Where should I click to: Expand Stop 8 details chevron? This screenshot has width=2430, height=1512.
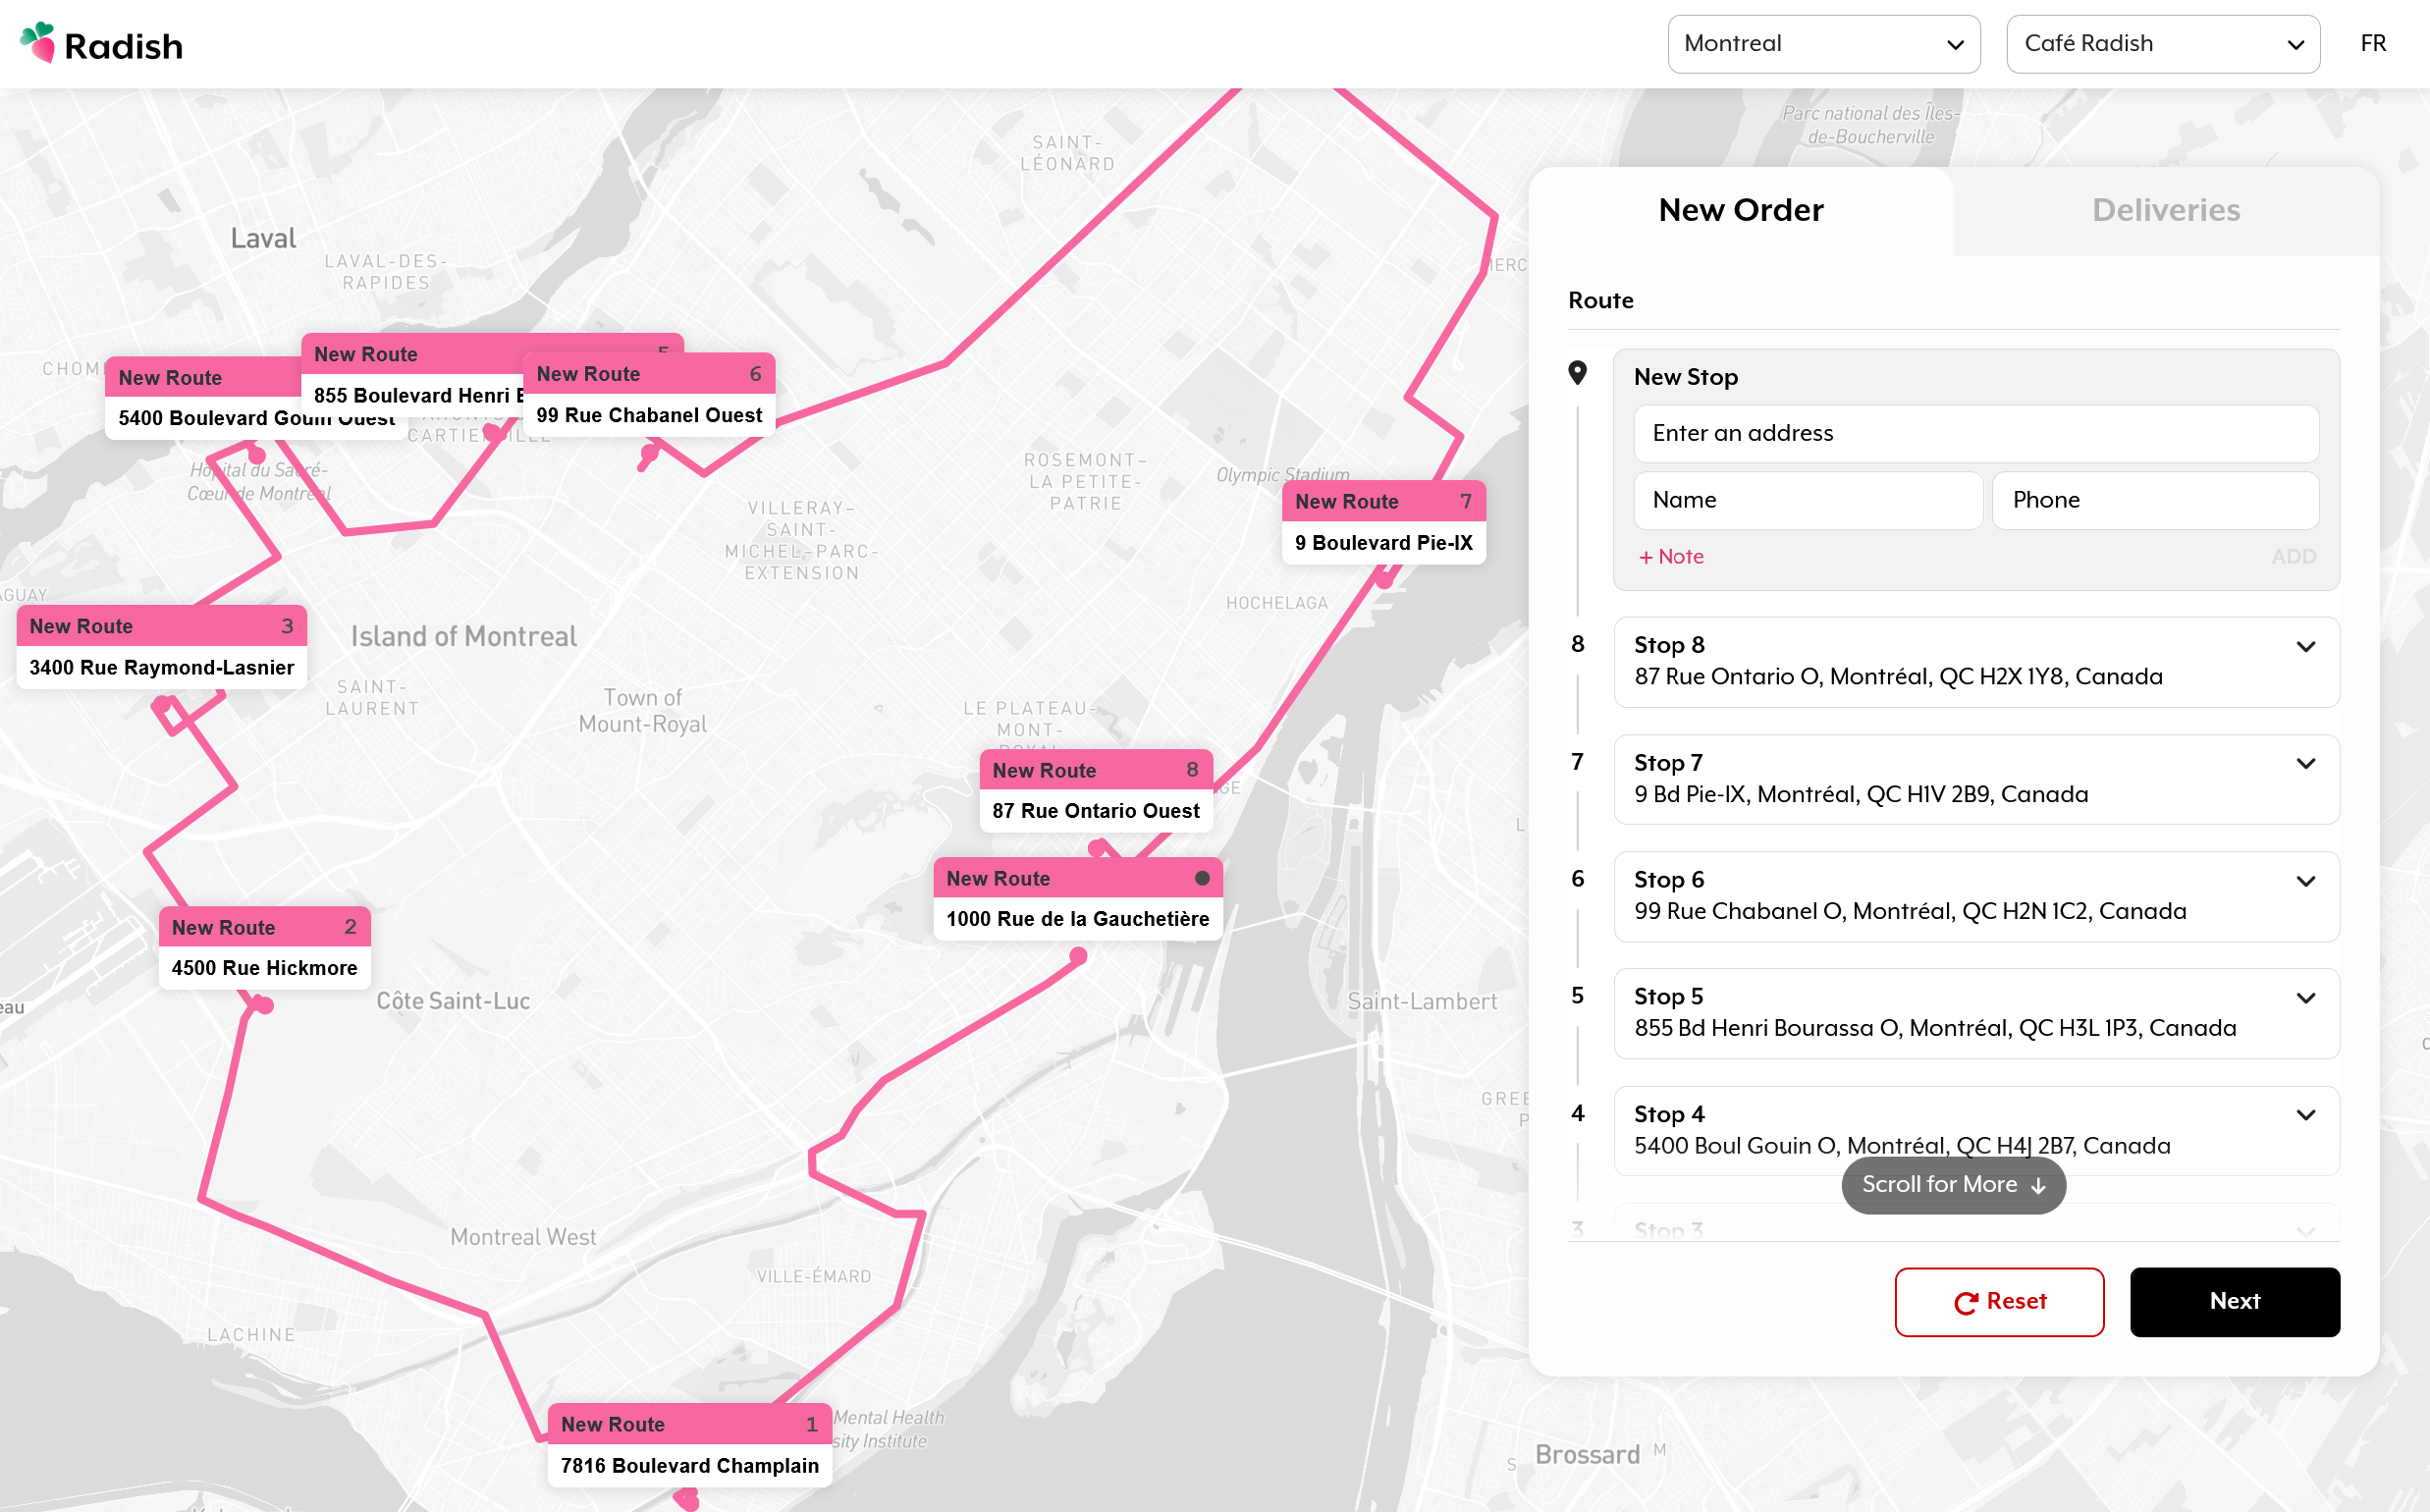2305,646
